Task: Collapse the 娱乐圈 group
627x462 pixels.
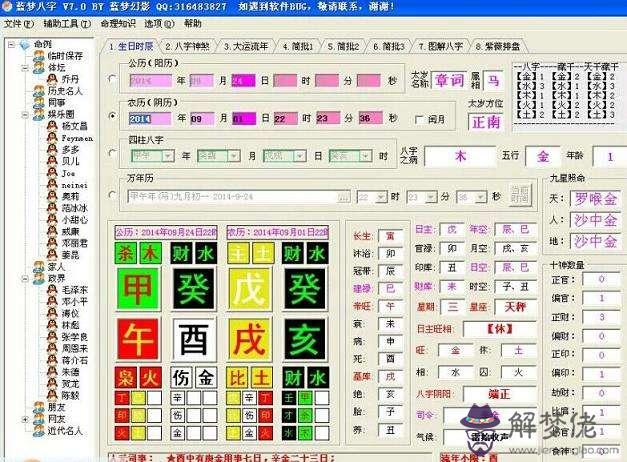Action: [x=25, y=114]
